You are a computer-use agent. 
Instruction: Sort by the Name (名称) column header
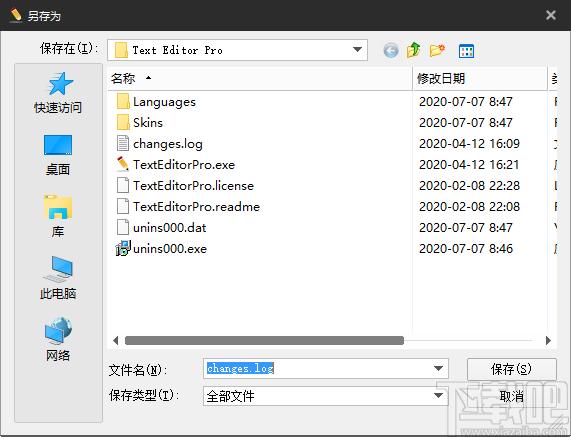[260, 79]
